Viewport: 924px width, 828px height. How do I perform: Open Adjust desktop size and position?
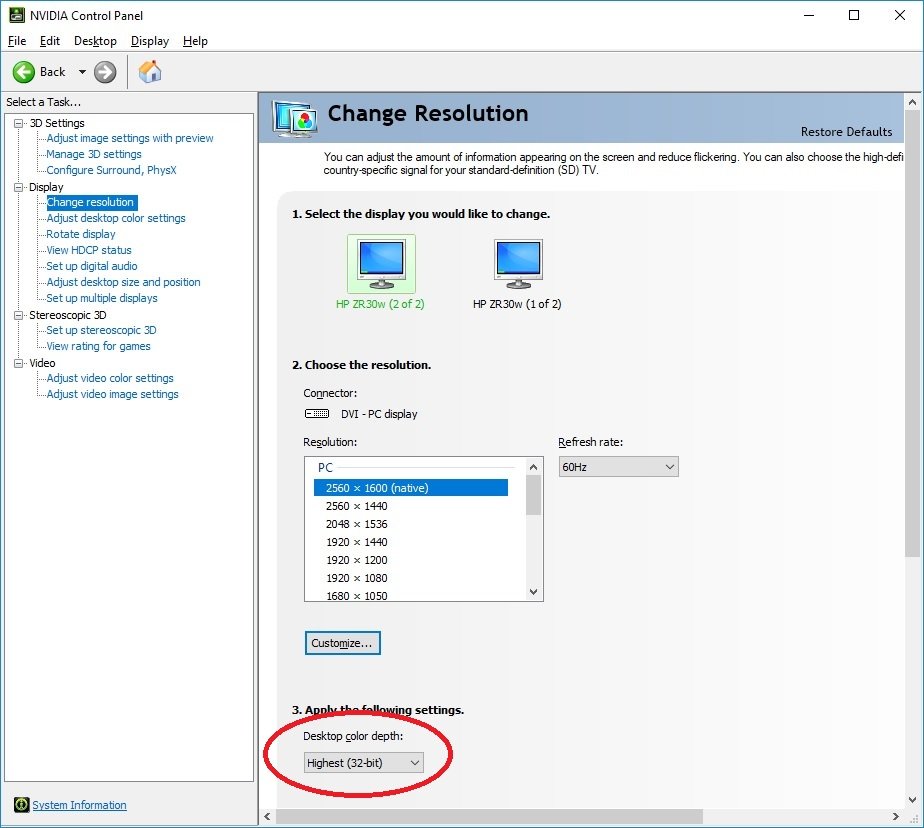(x=123, y=282)
